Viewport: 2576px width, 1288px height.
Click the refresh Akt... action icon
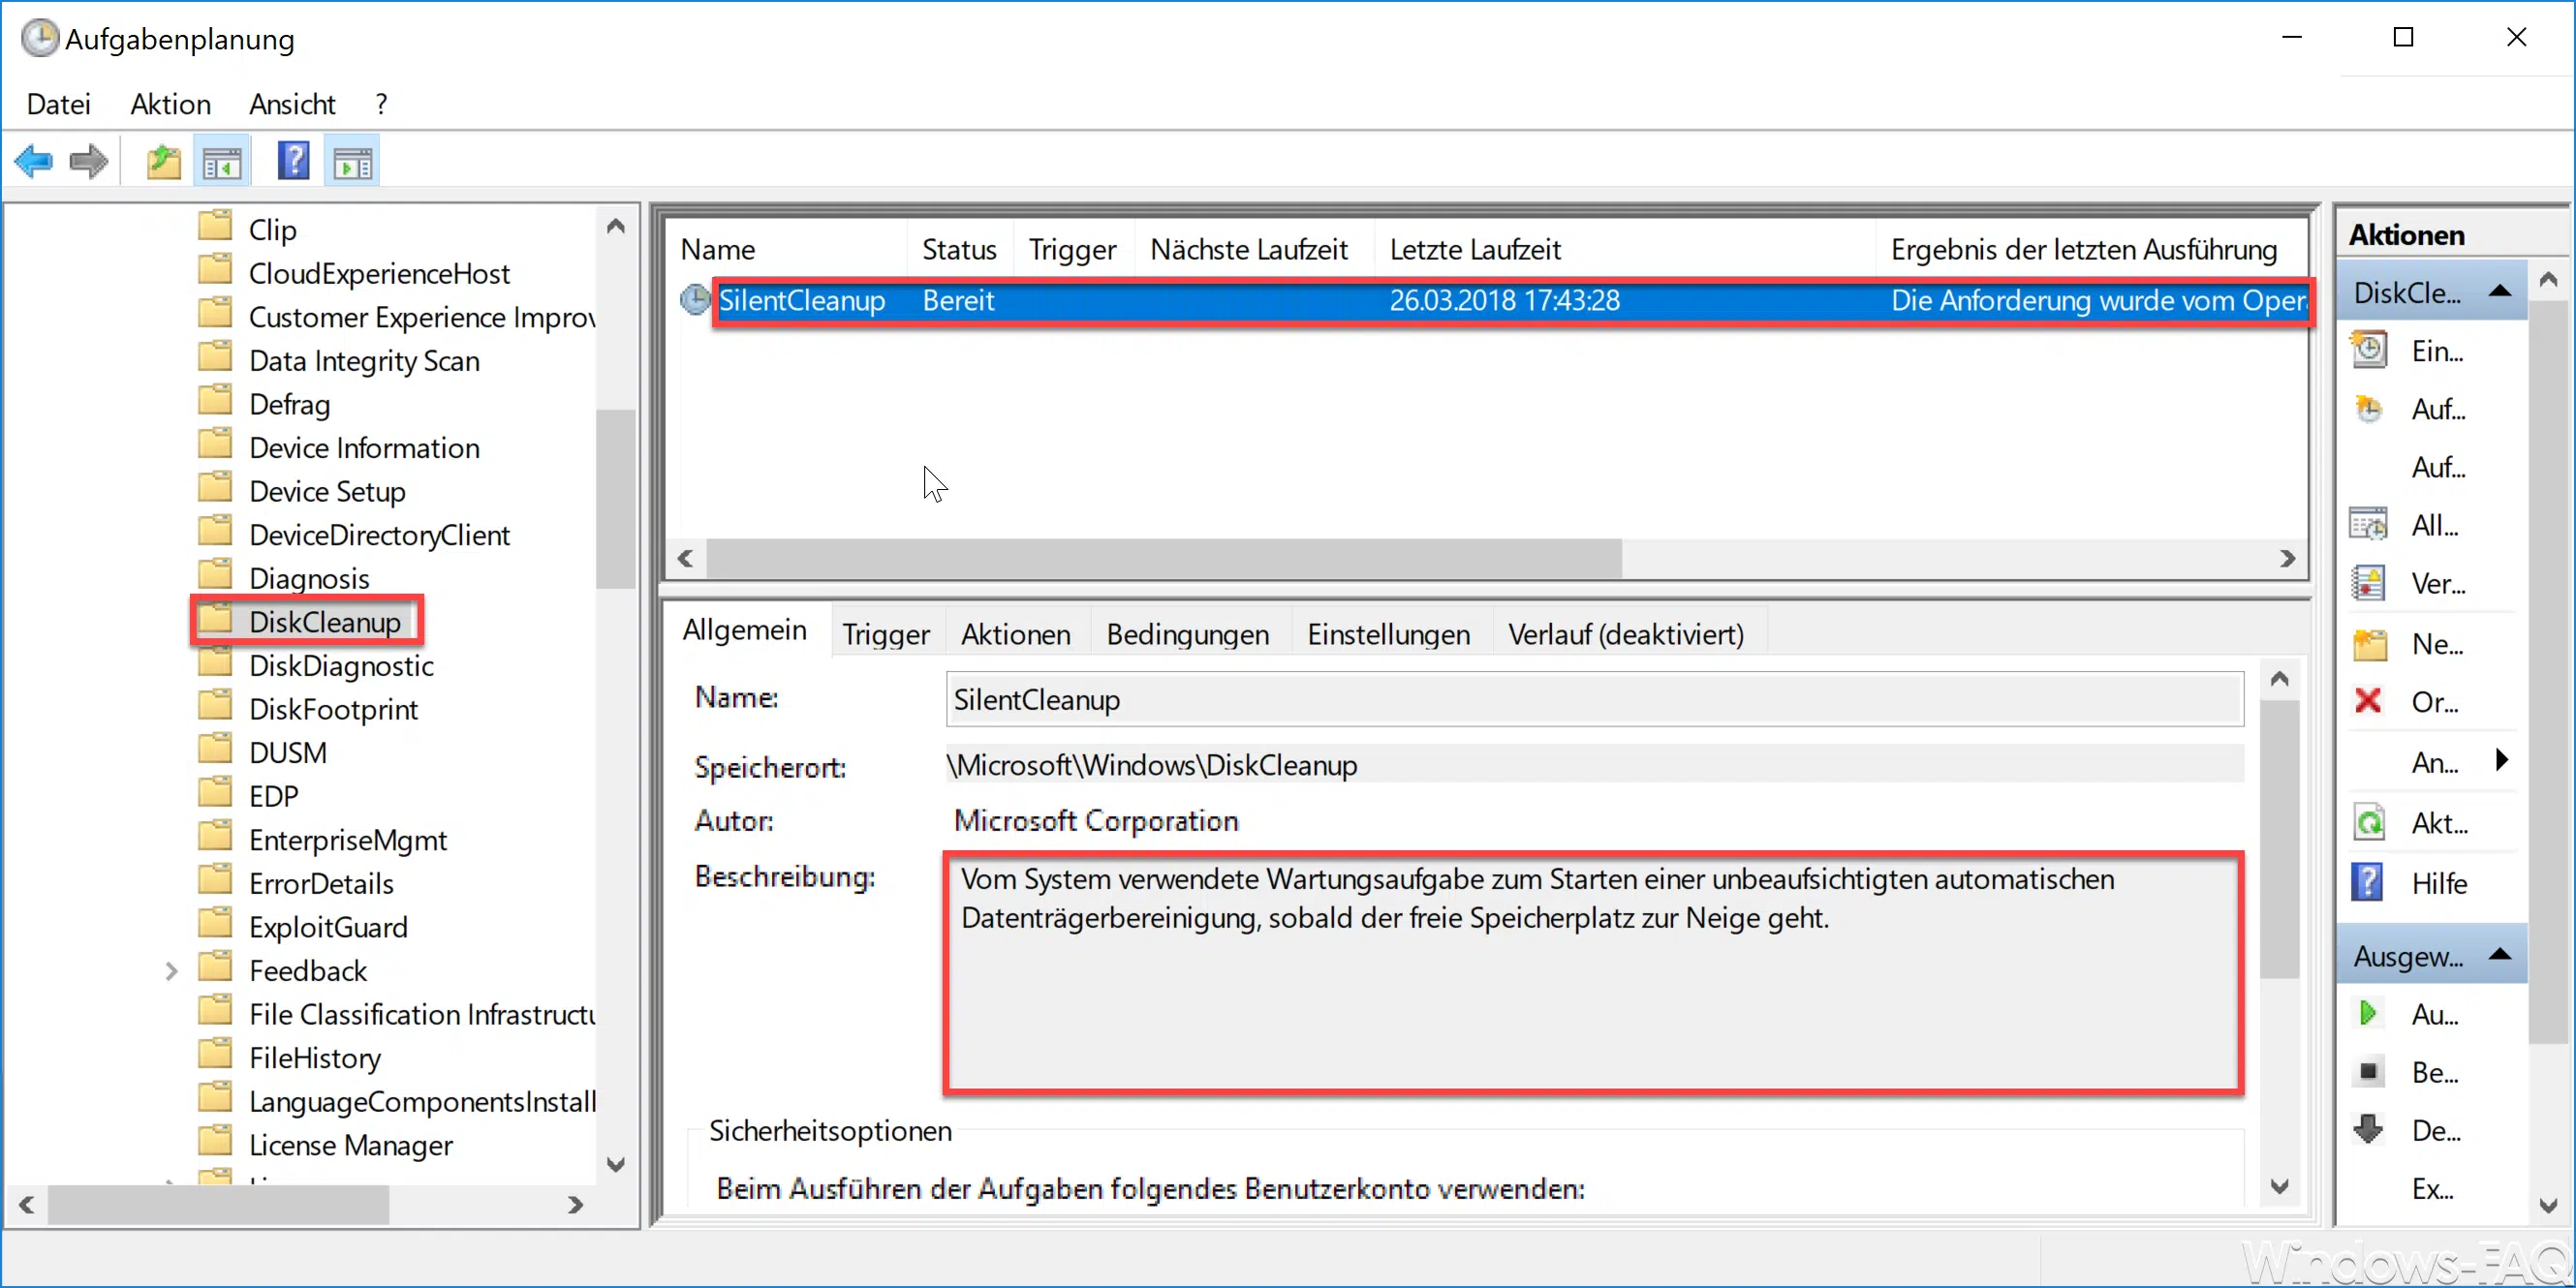2368,823
